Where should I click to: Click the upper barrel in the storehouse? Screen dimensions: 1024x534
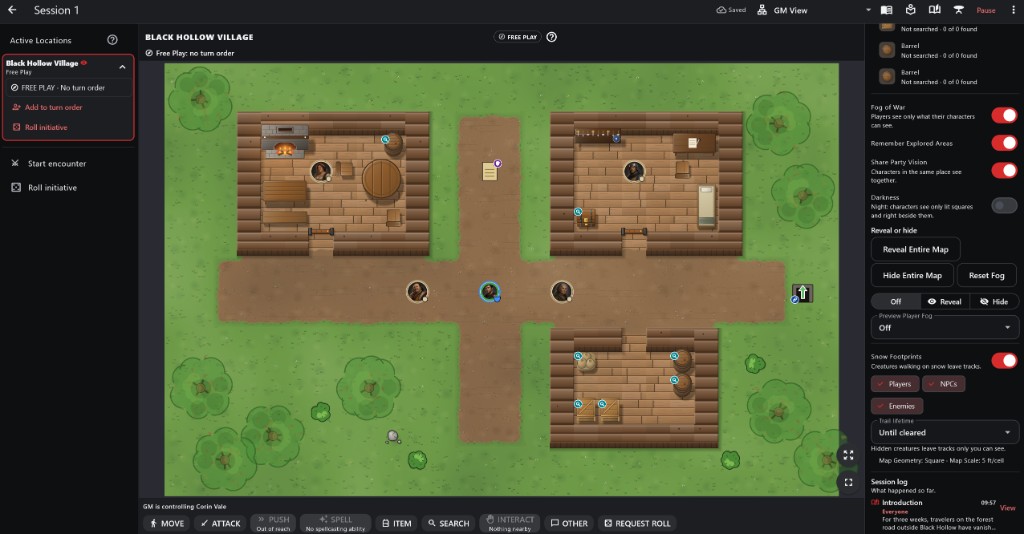pyautogui.click(x=681, y=361)
